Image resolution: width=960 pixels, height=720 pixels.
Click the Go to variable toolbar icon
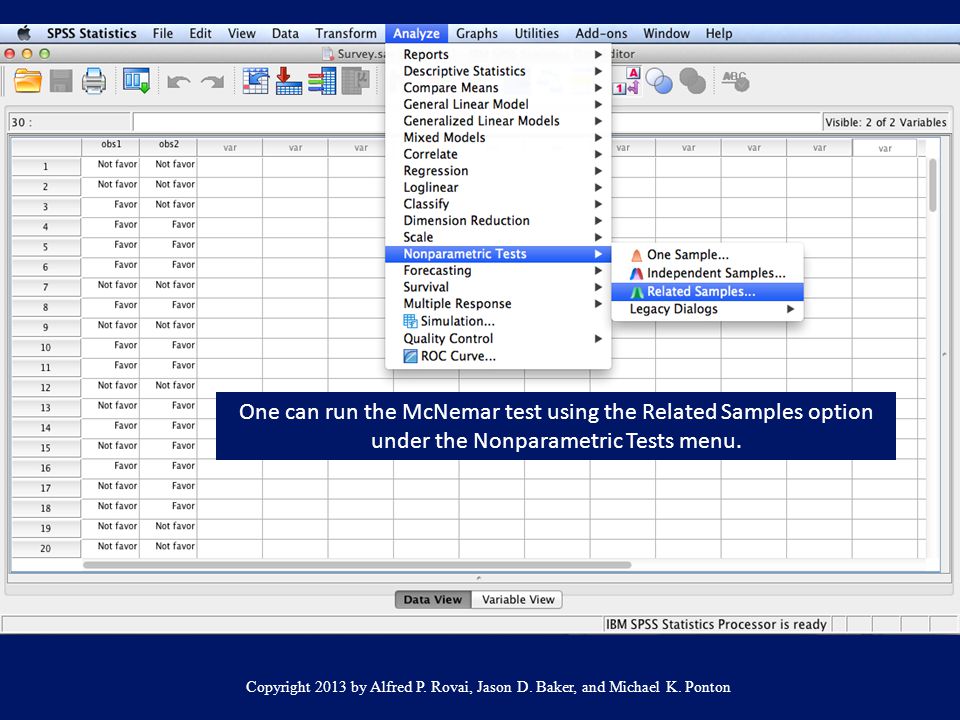[288, 81]
